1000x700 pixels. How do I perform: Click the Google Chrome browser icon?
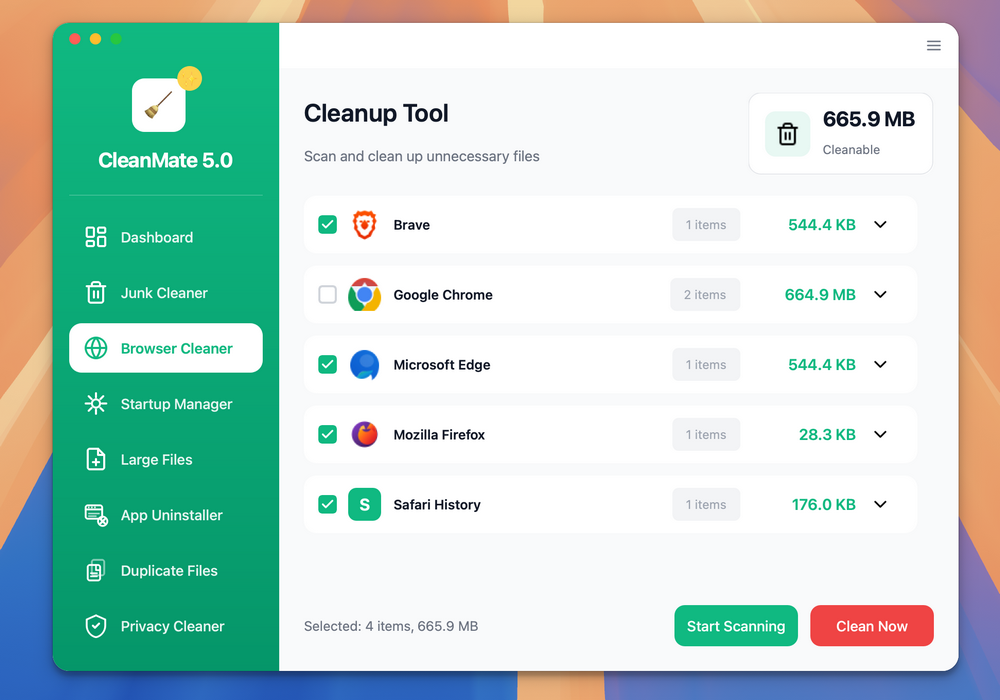coord(365,295)
